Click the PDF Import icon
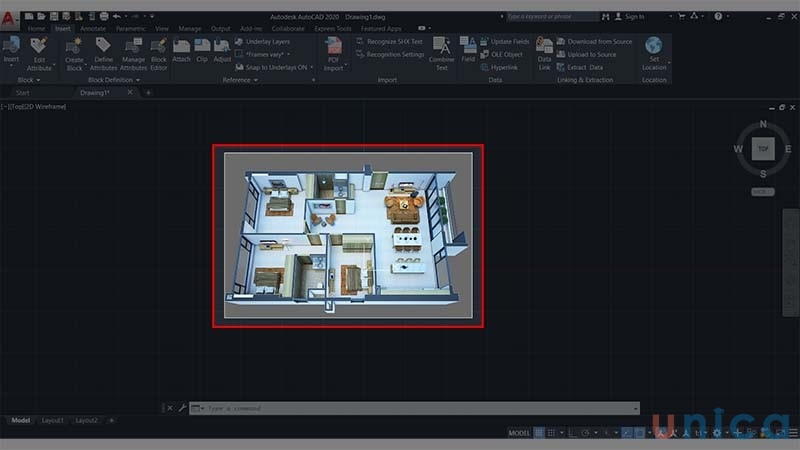 333,48
